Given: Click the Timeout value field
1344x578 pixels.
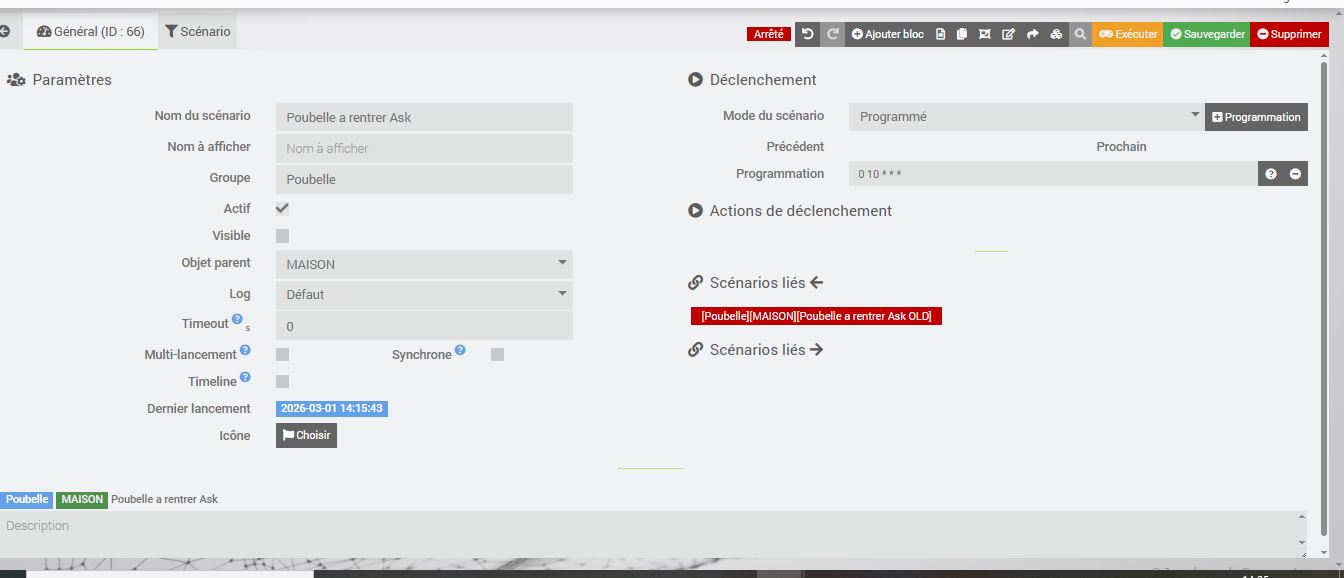Looking at the screenshot, I should [x=424, y=326].
